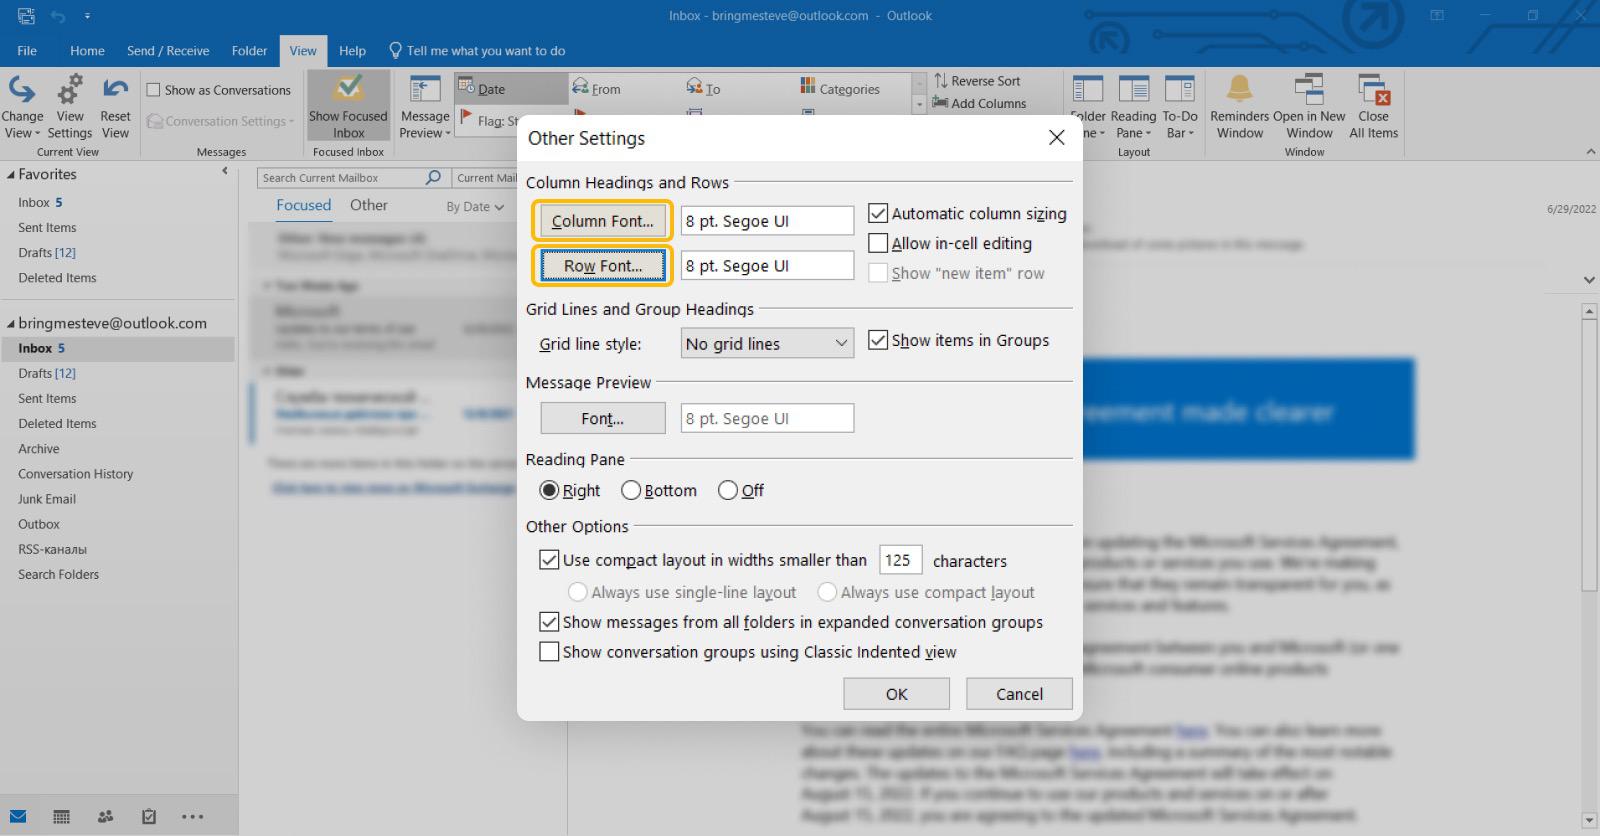The width and height of the screenshot is (1600, 836).
Task: Click the Reset View icon
Action: (115, 107)
